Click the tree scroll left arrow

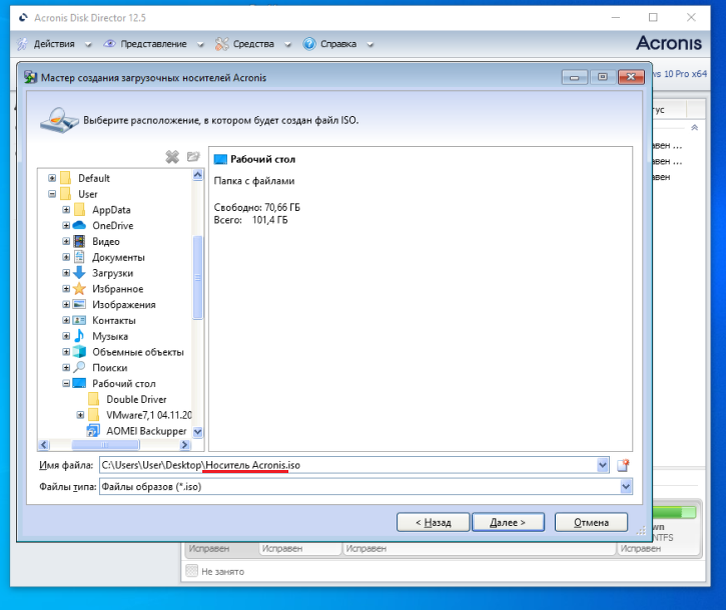point(44,445)
